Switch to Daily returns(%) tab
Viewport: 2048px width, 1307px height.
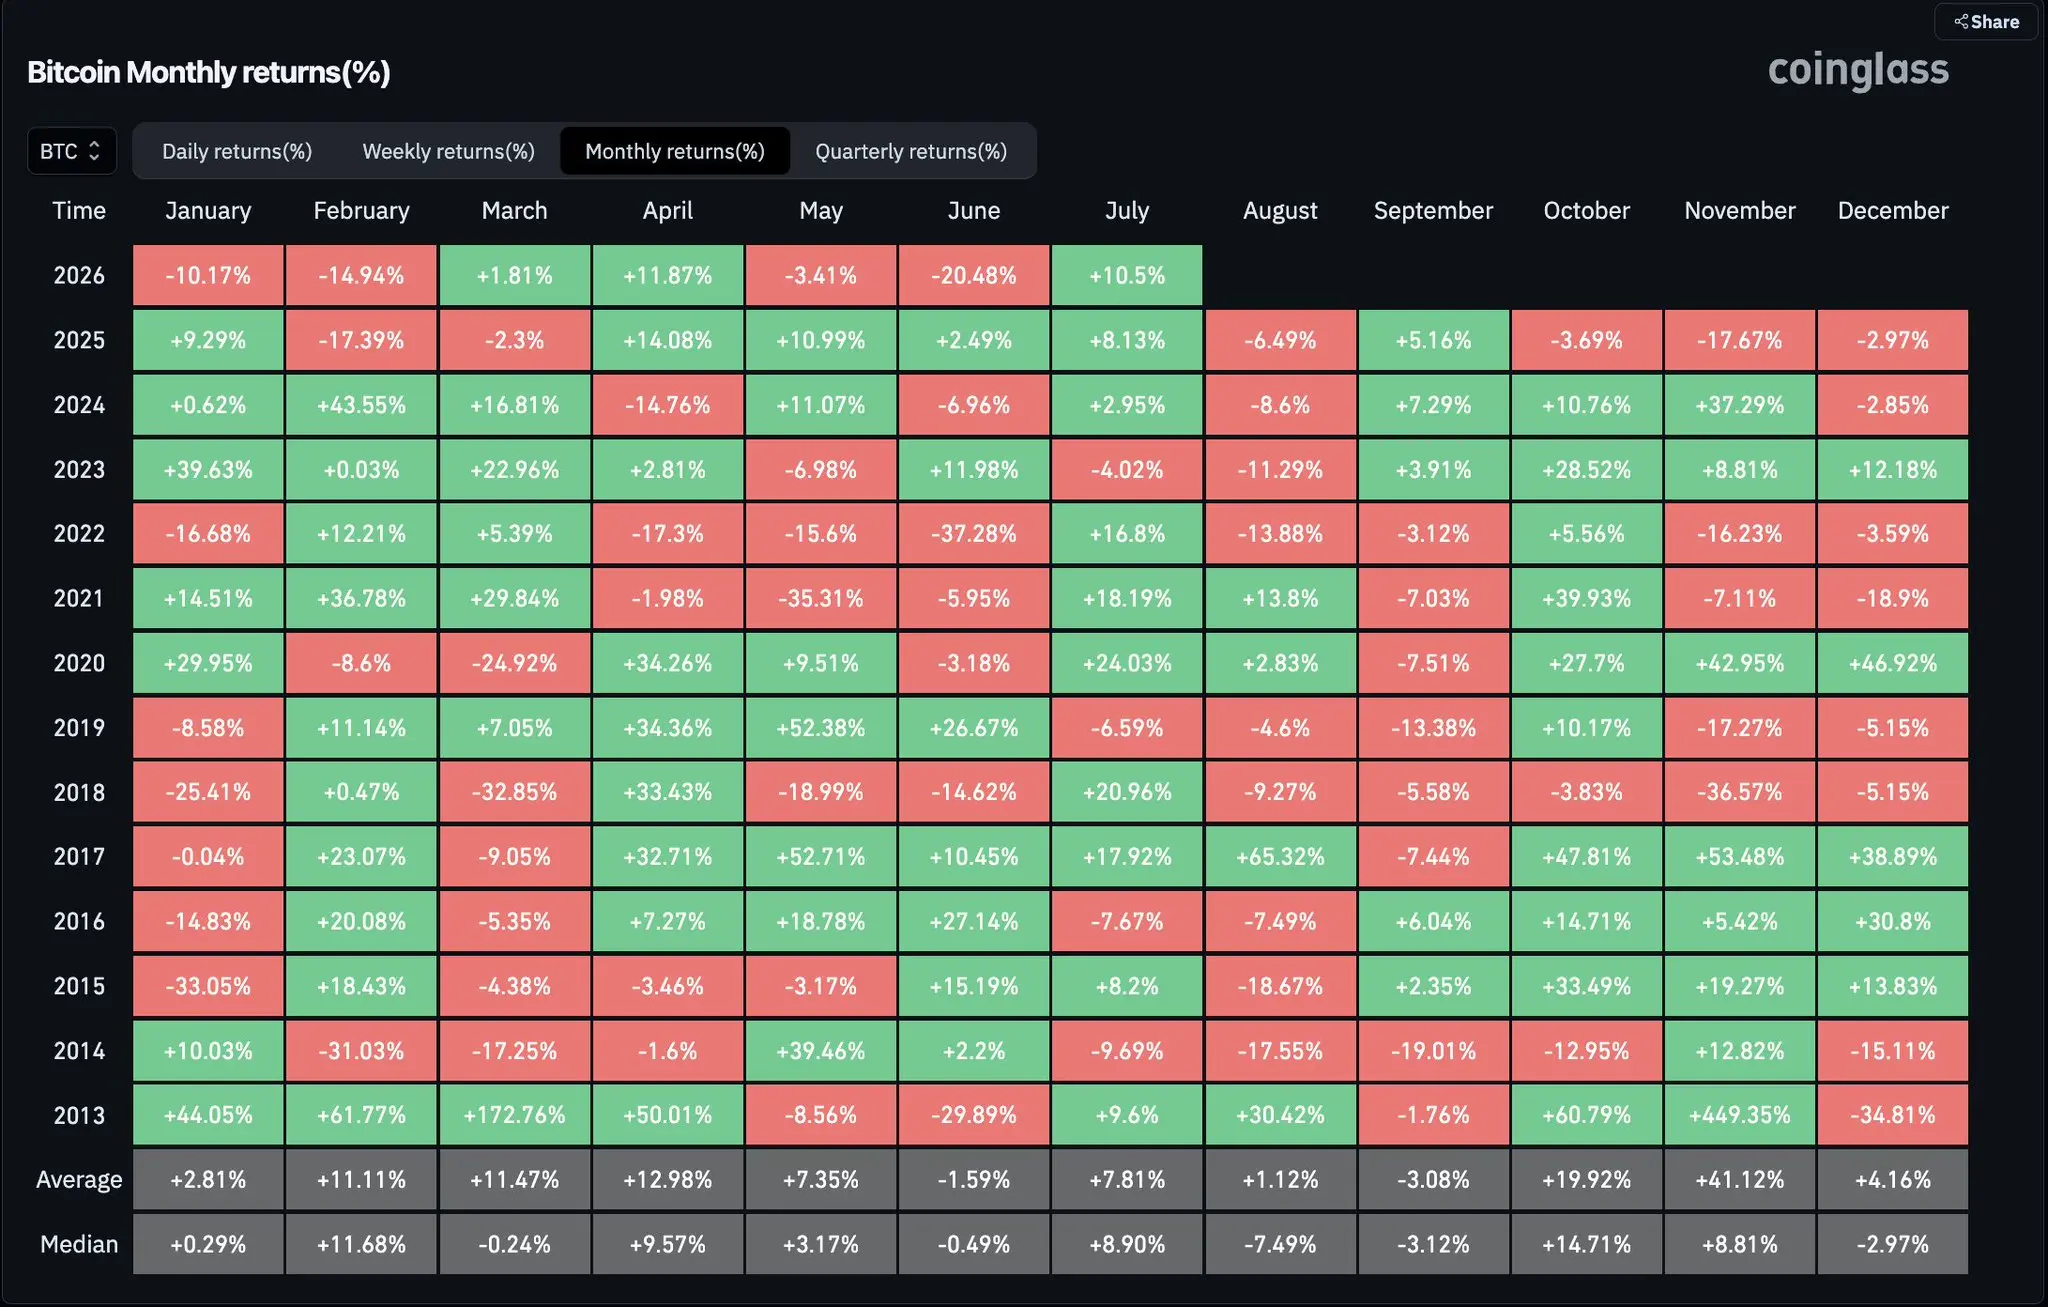coord(237,151)
